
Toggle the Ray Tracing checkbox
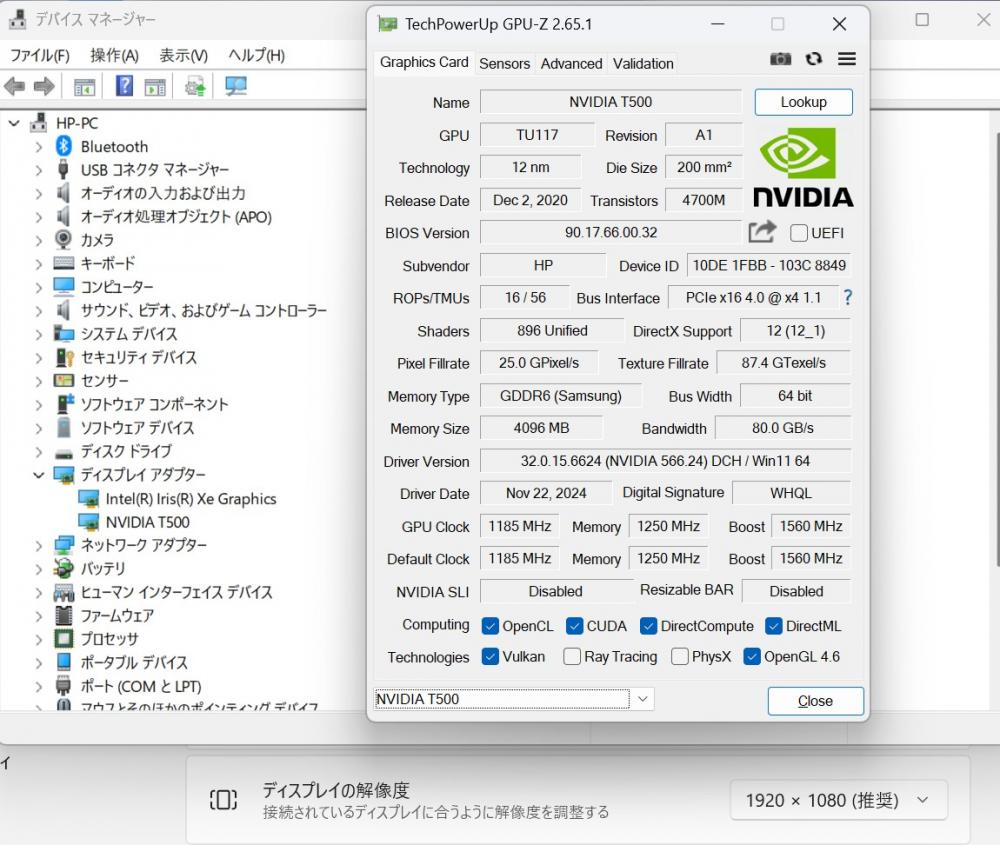(572, 656)
